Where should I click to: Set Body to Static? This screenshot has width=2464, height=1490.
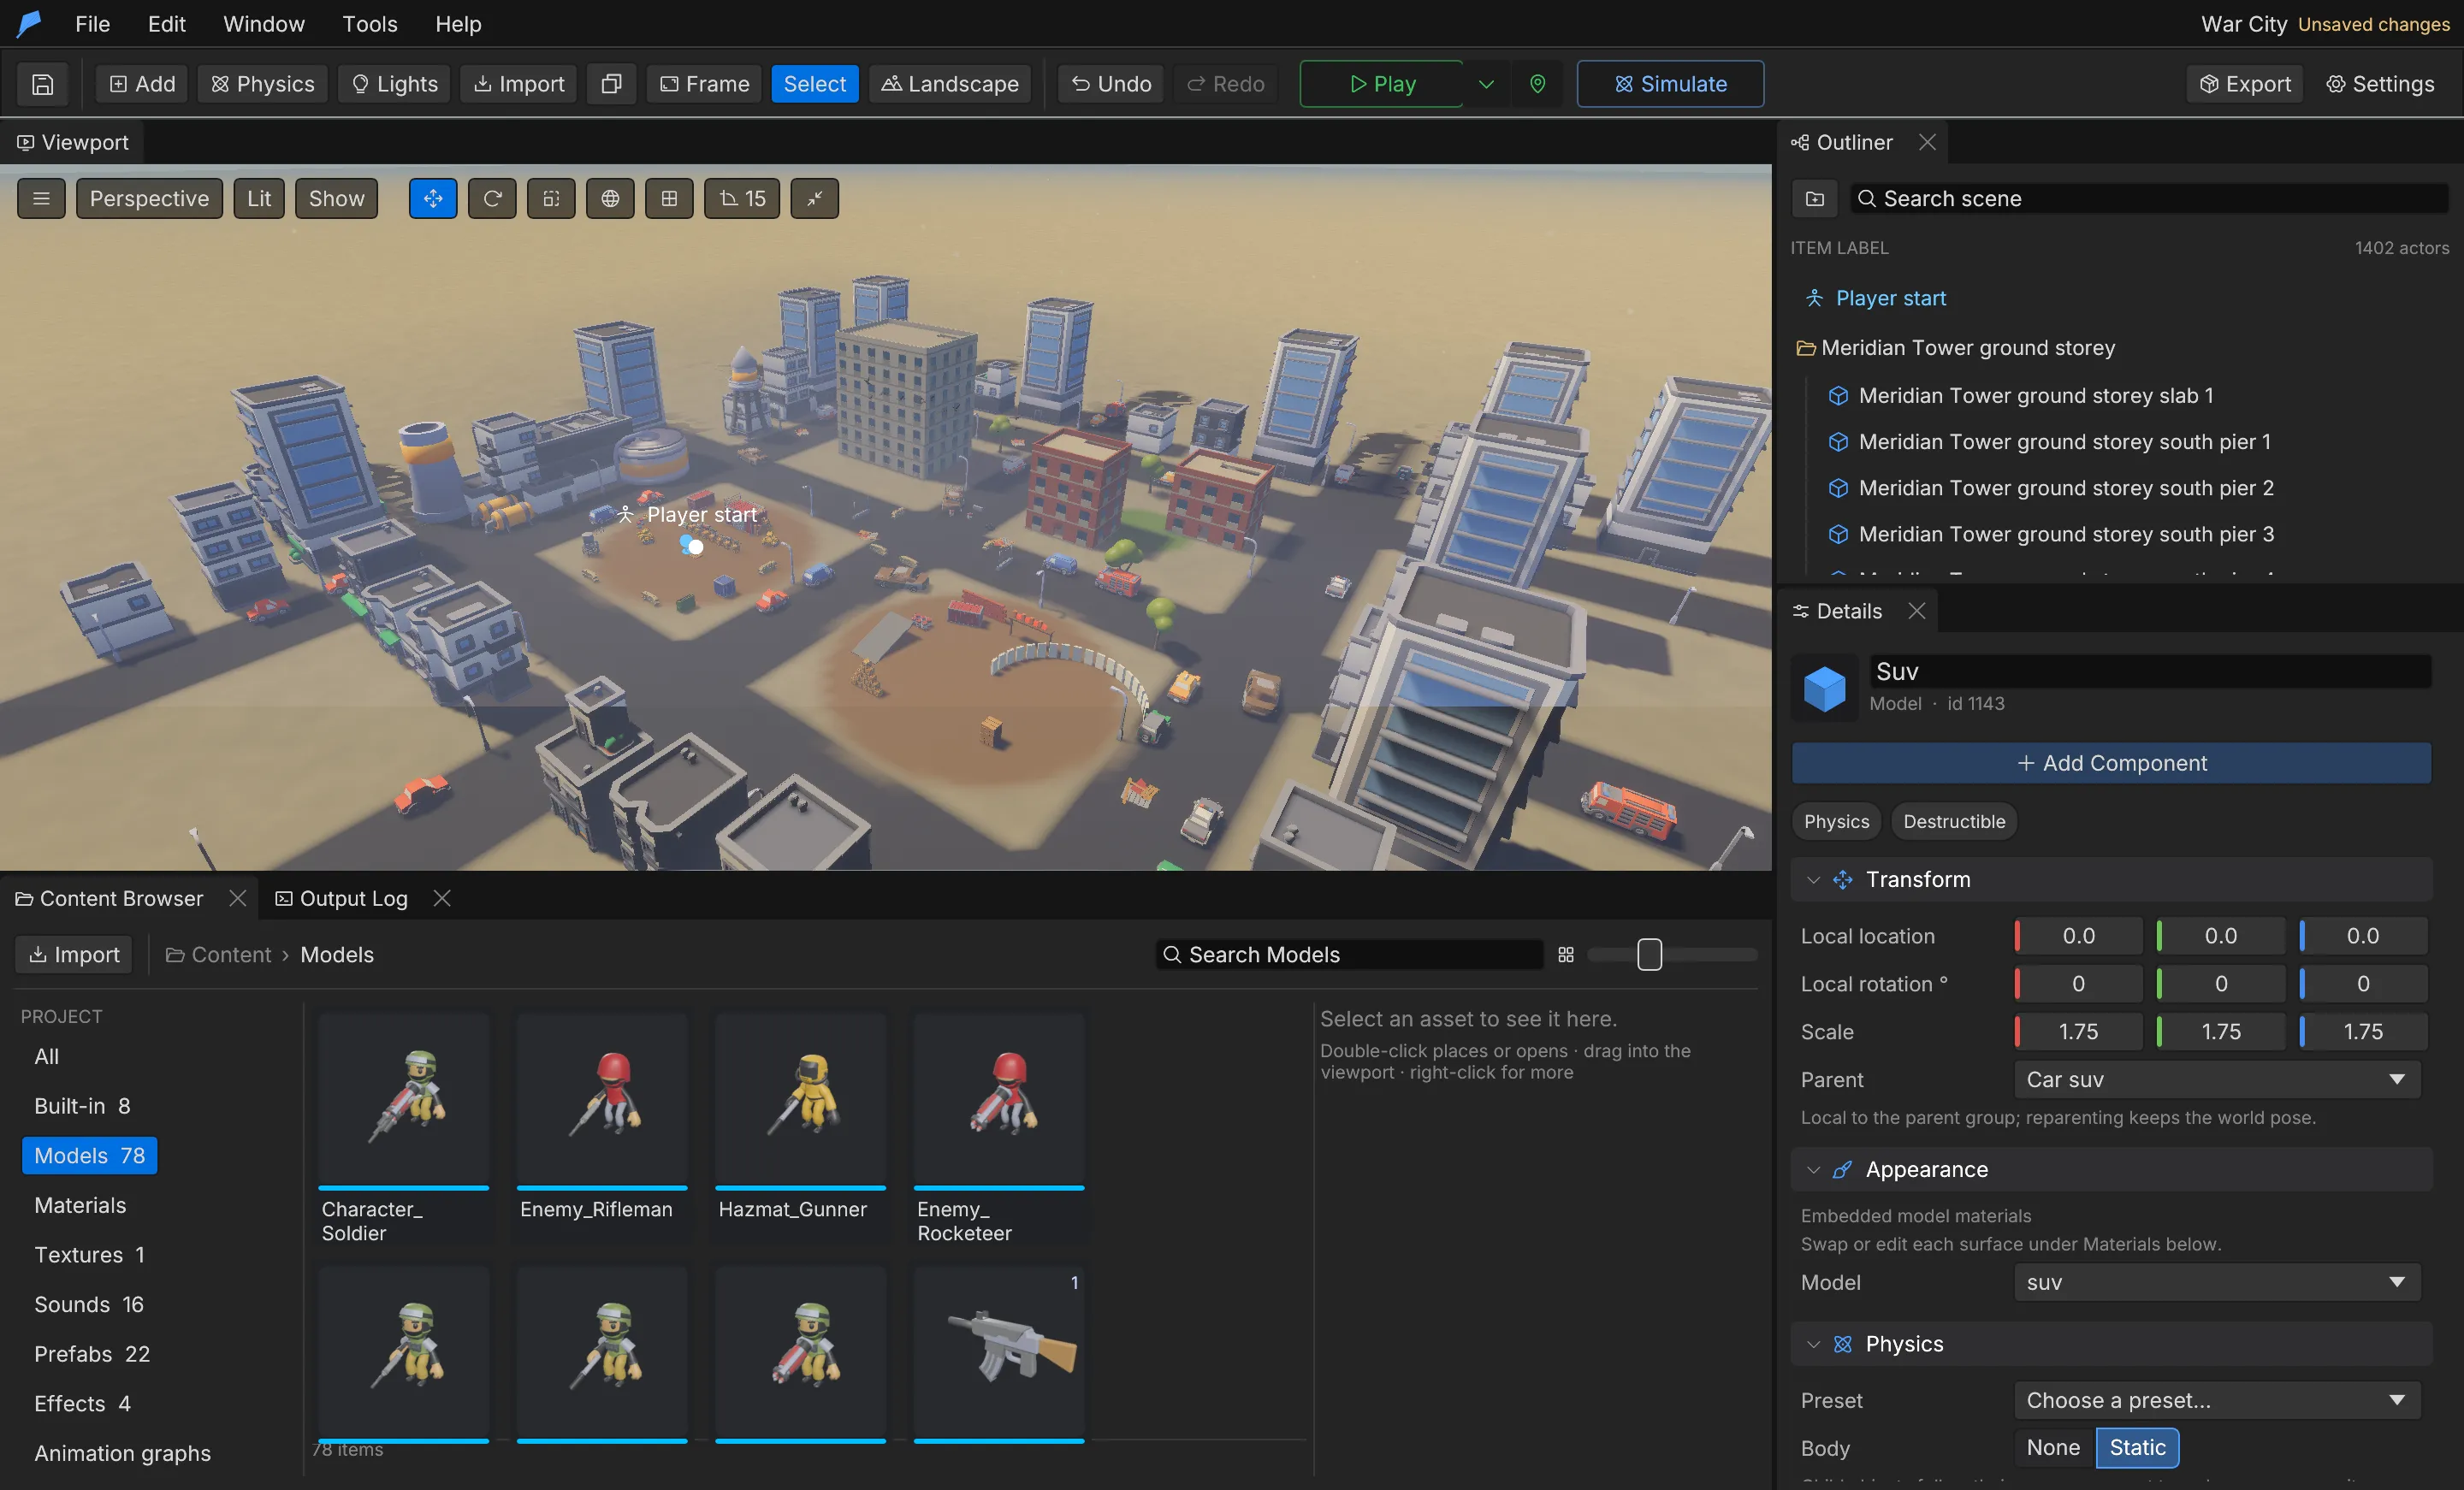point(2137,1447)
